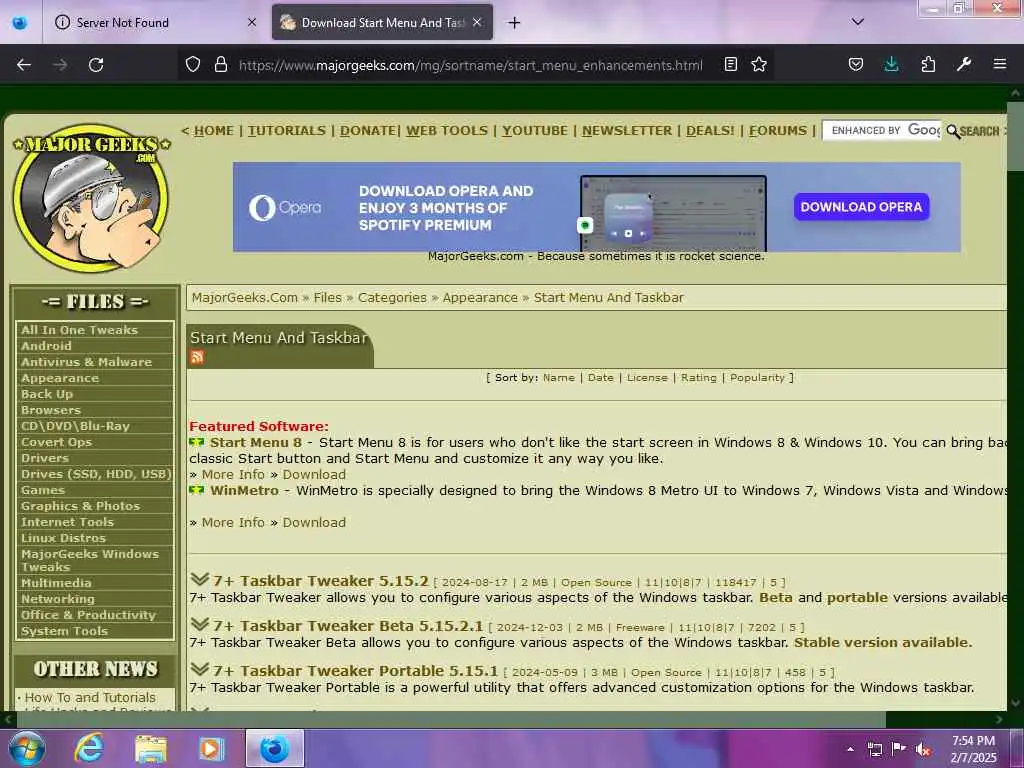Launch Internet Explorer from the taskbar
1024x768 pixels.
(89, 748)
